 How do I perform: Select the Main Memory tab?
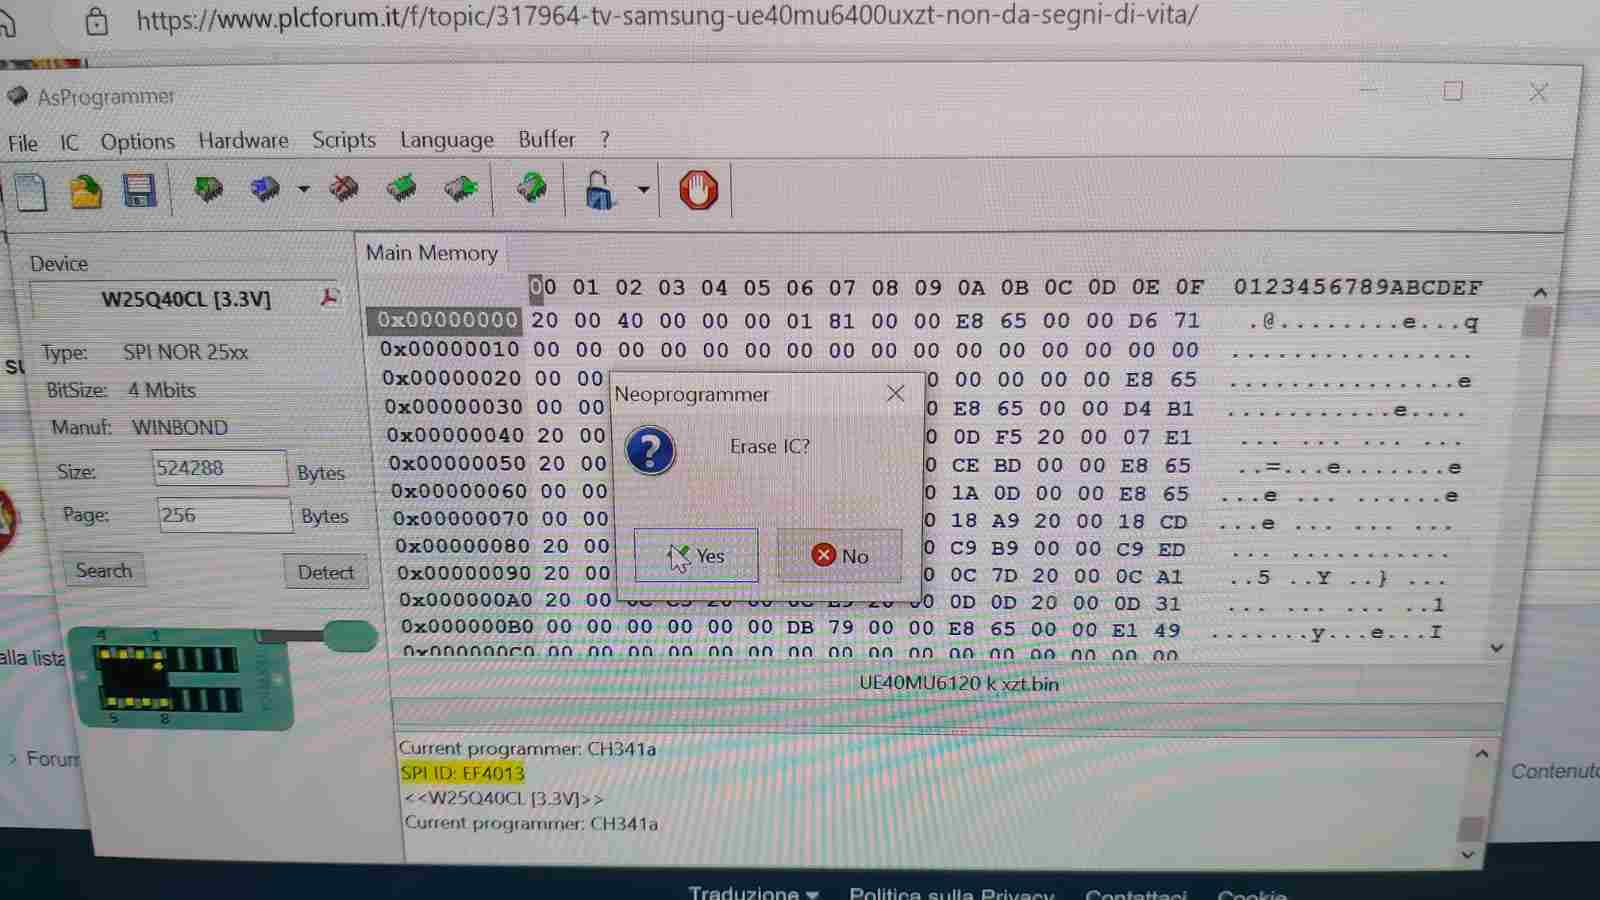coord(432,253)
